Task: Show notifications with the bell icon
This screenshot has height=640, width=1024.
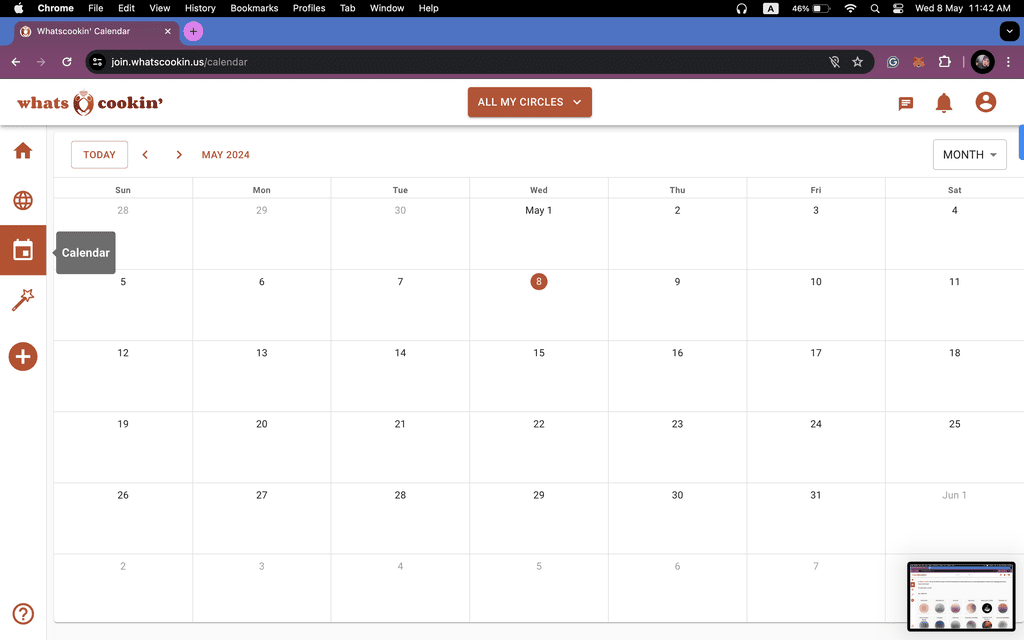Action: coord(944,103)
